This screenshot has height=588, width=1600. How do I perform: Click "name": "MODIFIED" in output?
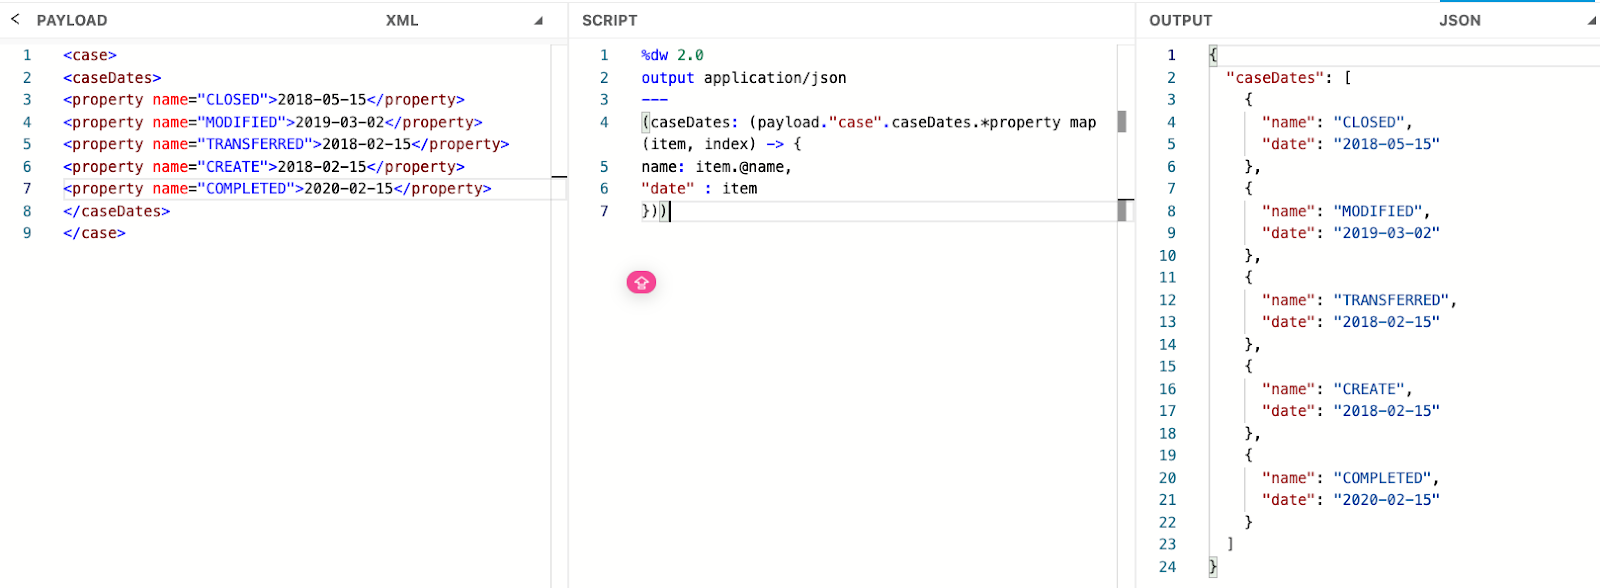pyautogui.click(x=1346, y=211)
